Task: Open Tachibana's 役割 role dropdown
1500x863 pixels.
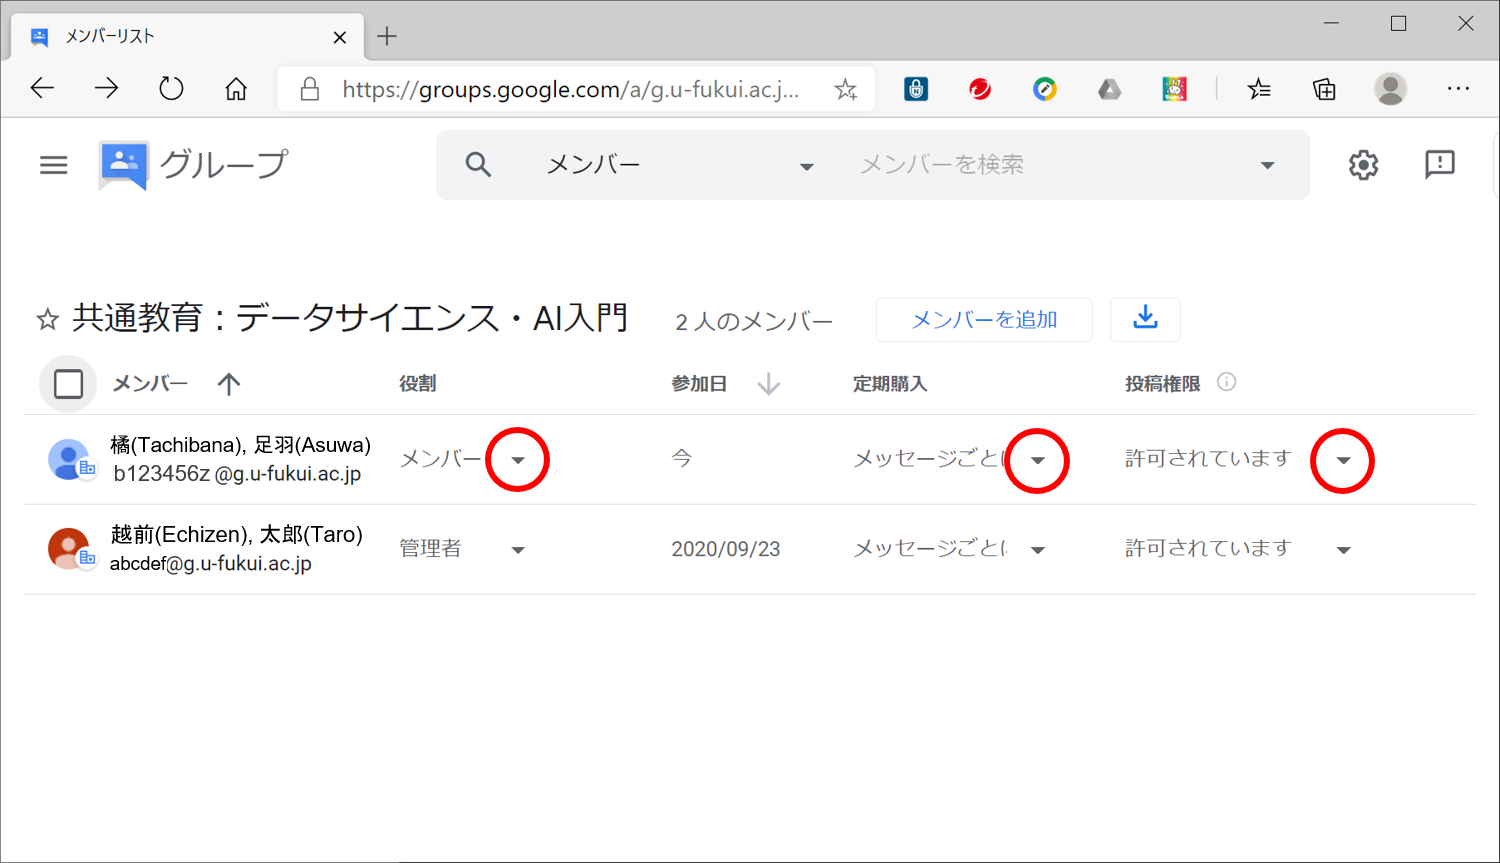Action: pyautogui.click(x=518, y=460)
